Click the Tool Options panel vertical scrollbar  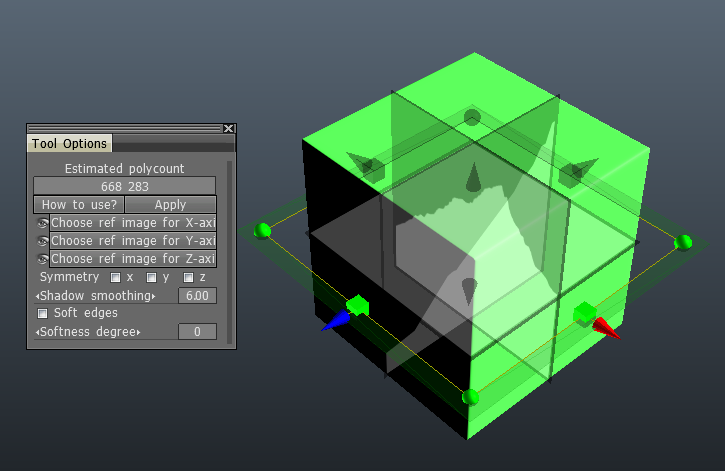point(229,252)
